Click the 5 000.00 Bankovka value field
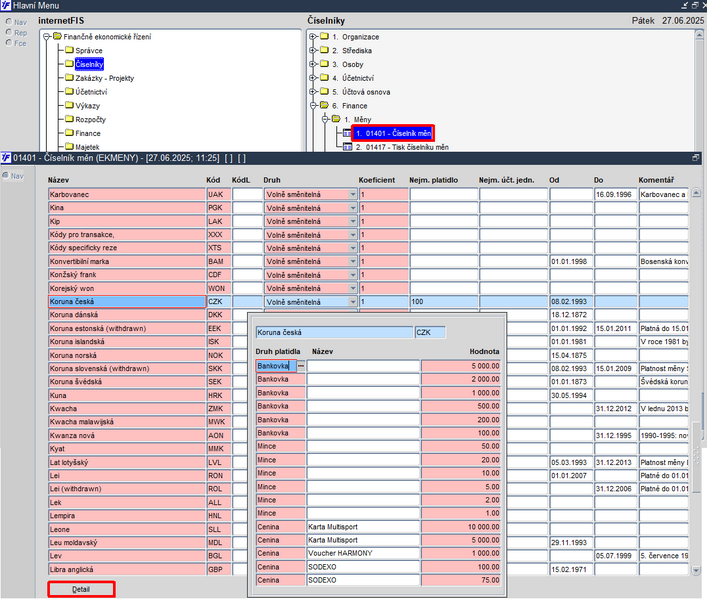The image size is (707, 599). pos(461,366)
